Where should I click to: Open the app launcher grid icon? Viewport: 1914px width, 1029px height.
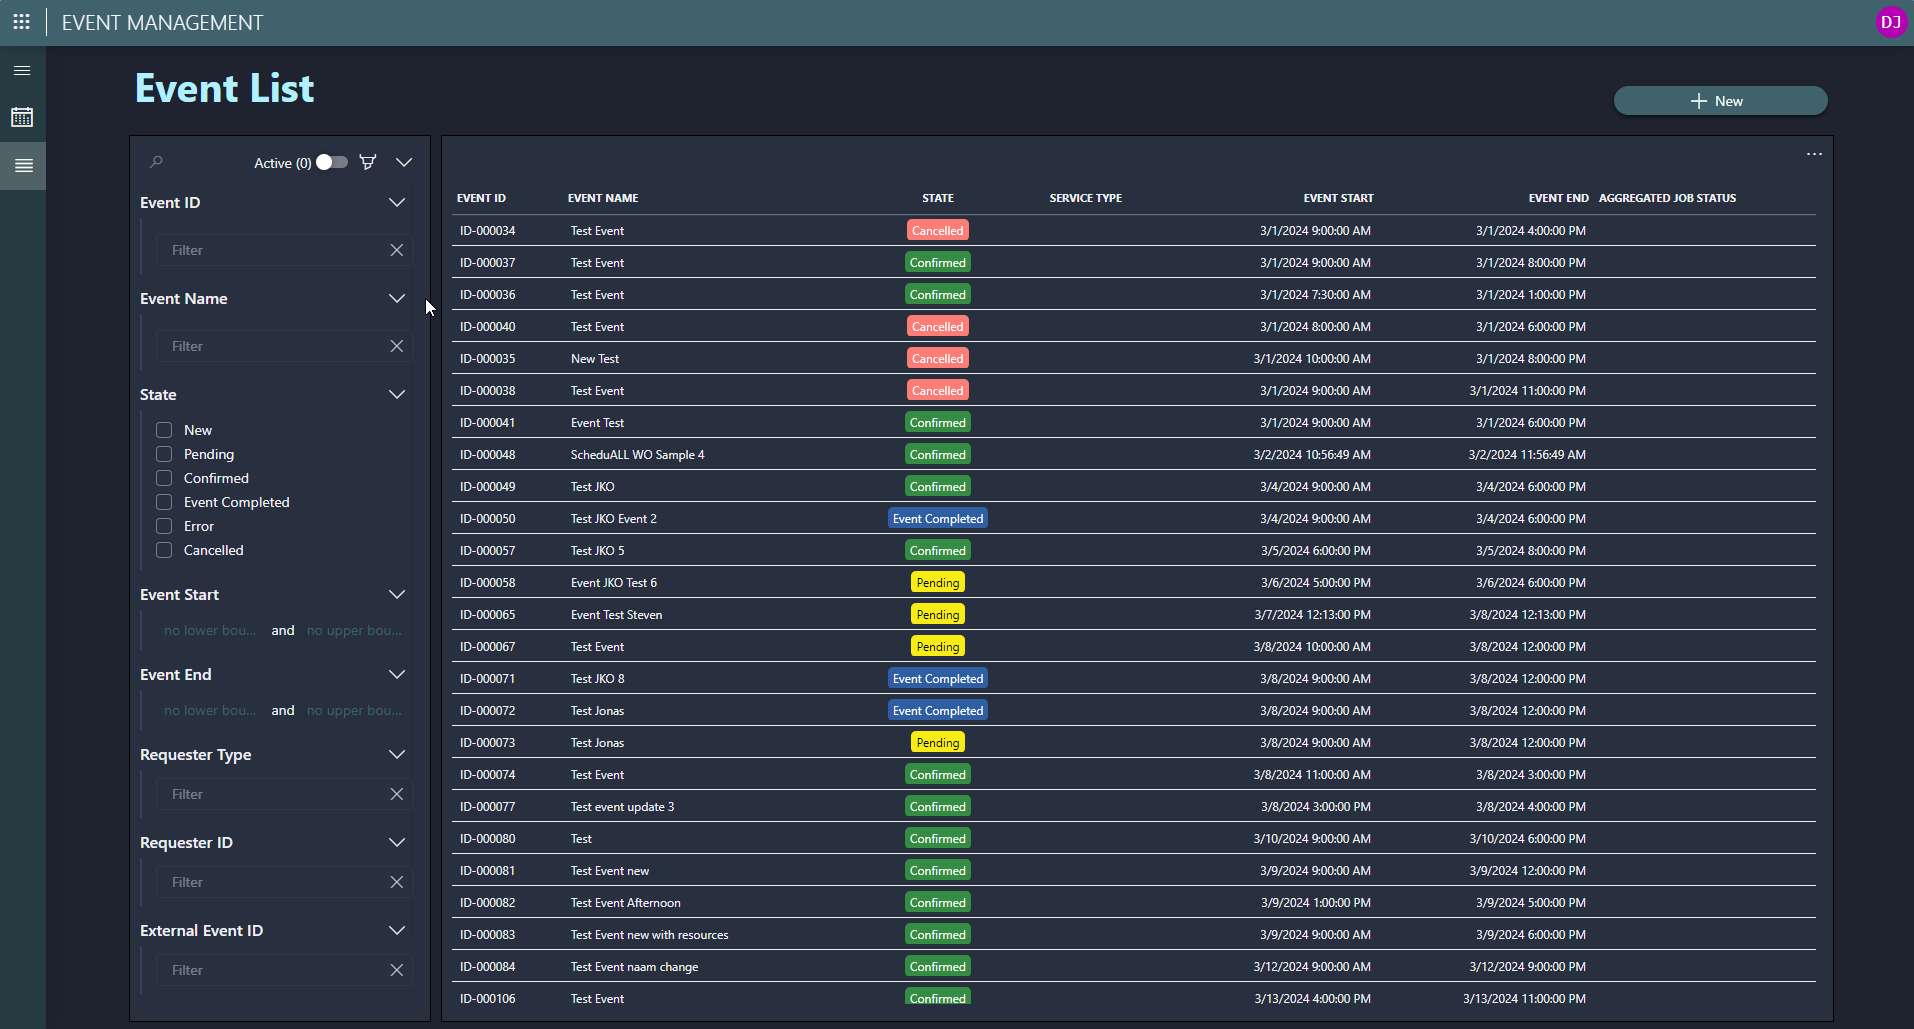(x=21, y=22)
